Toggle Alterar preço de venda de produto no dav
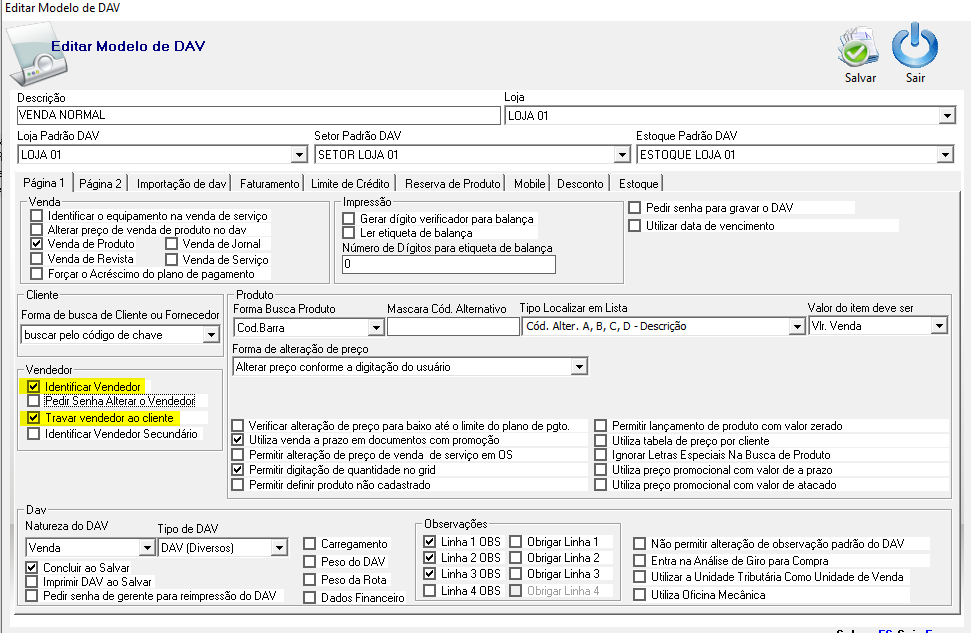The width and height of the screenshot is (971, 633). [37, 230]
